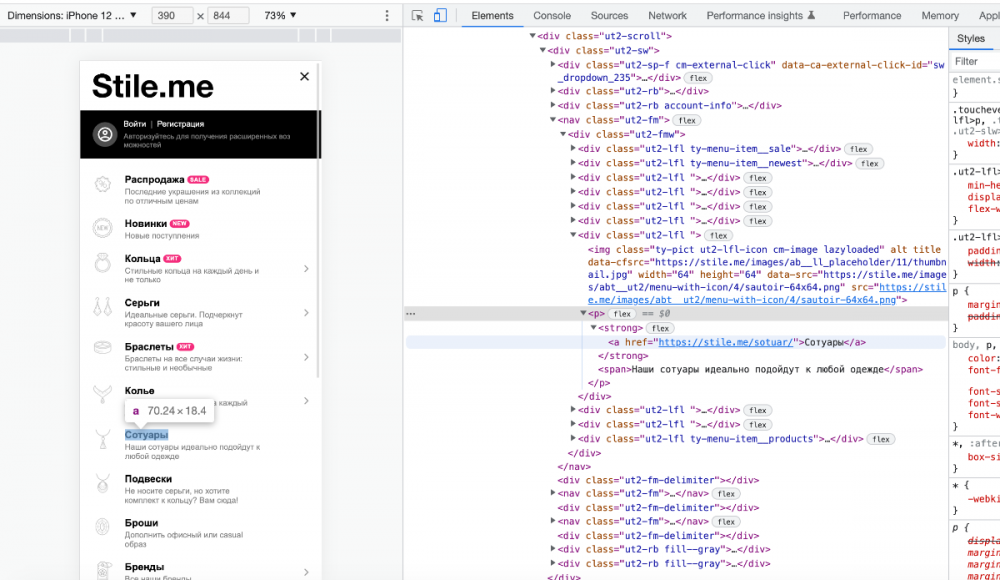Expand the ut2-fm-delimiter nav node below
The height and width of the screenshot is (580, 1000).
point(553,493)
